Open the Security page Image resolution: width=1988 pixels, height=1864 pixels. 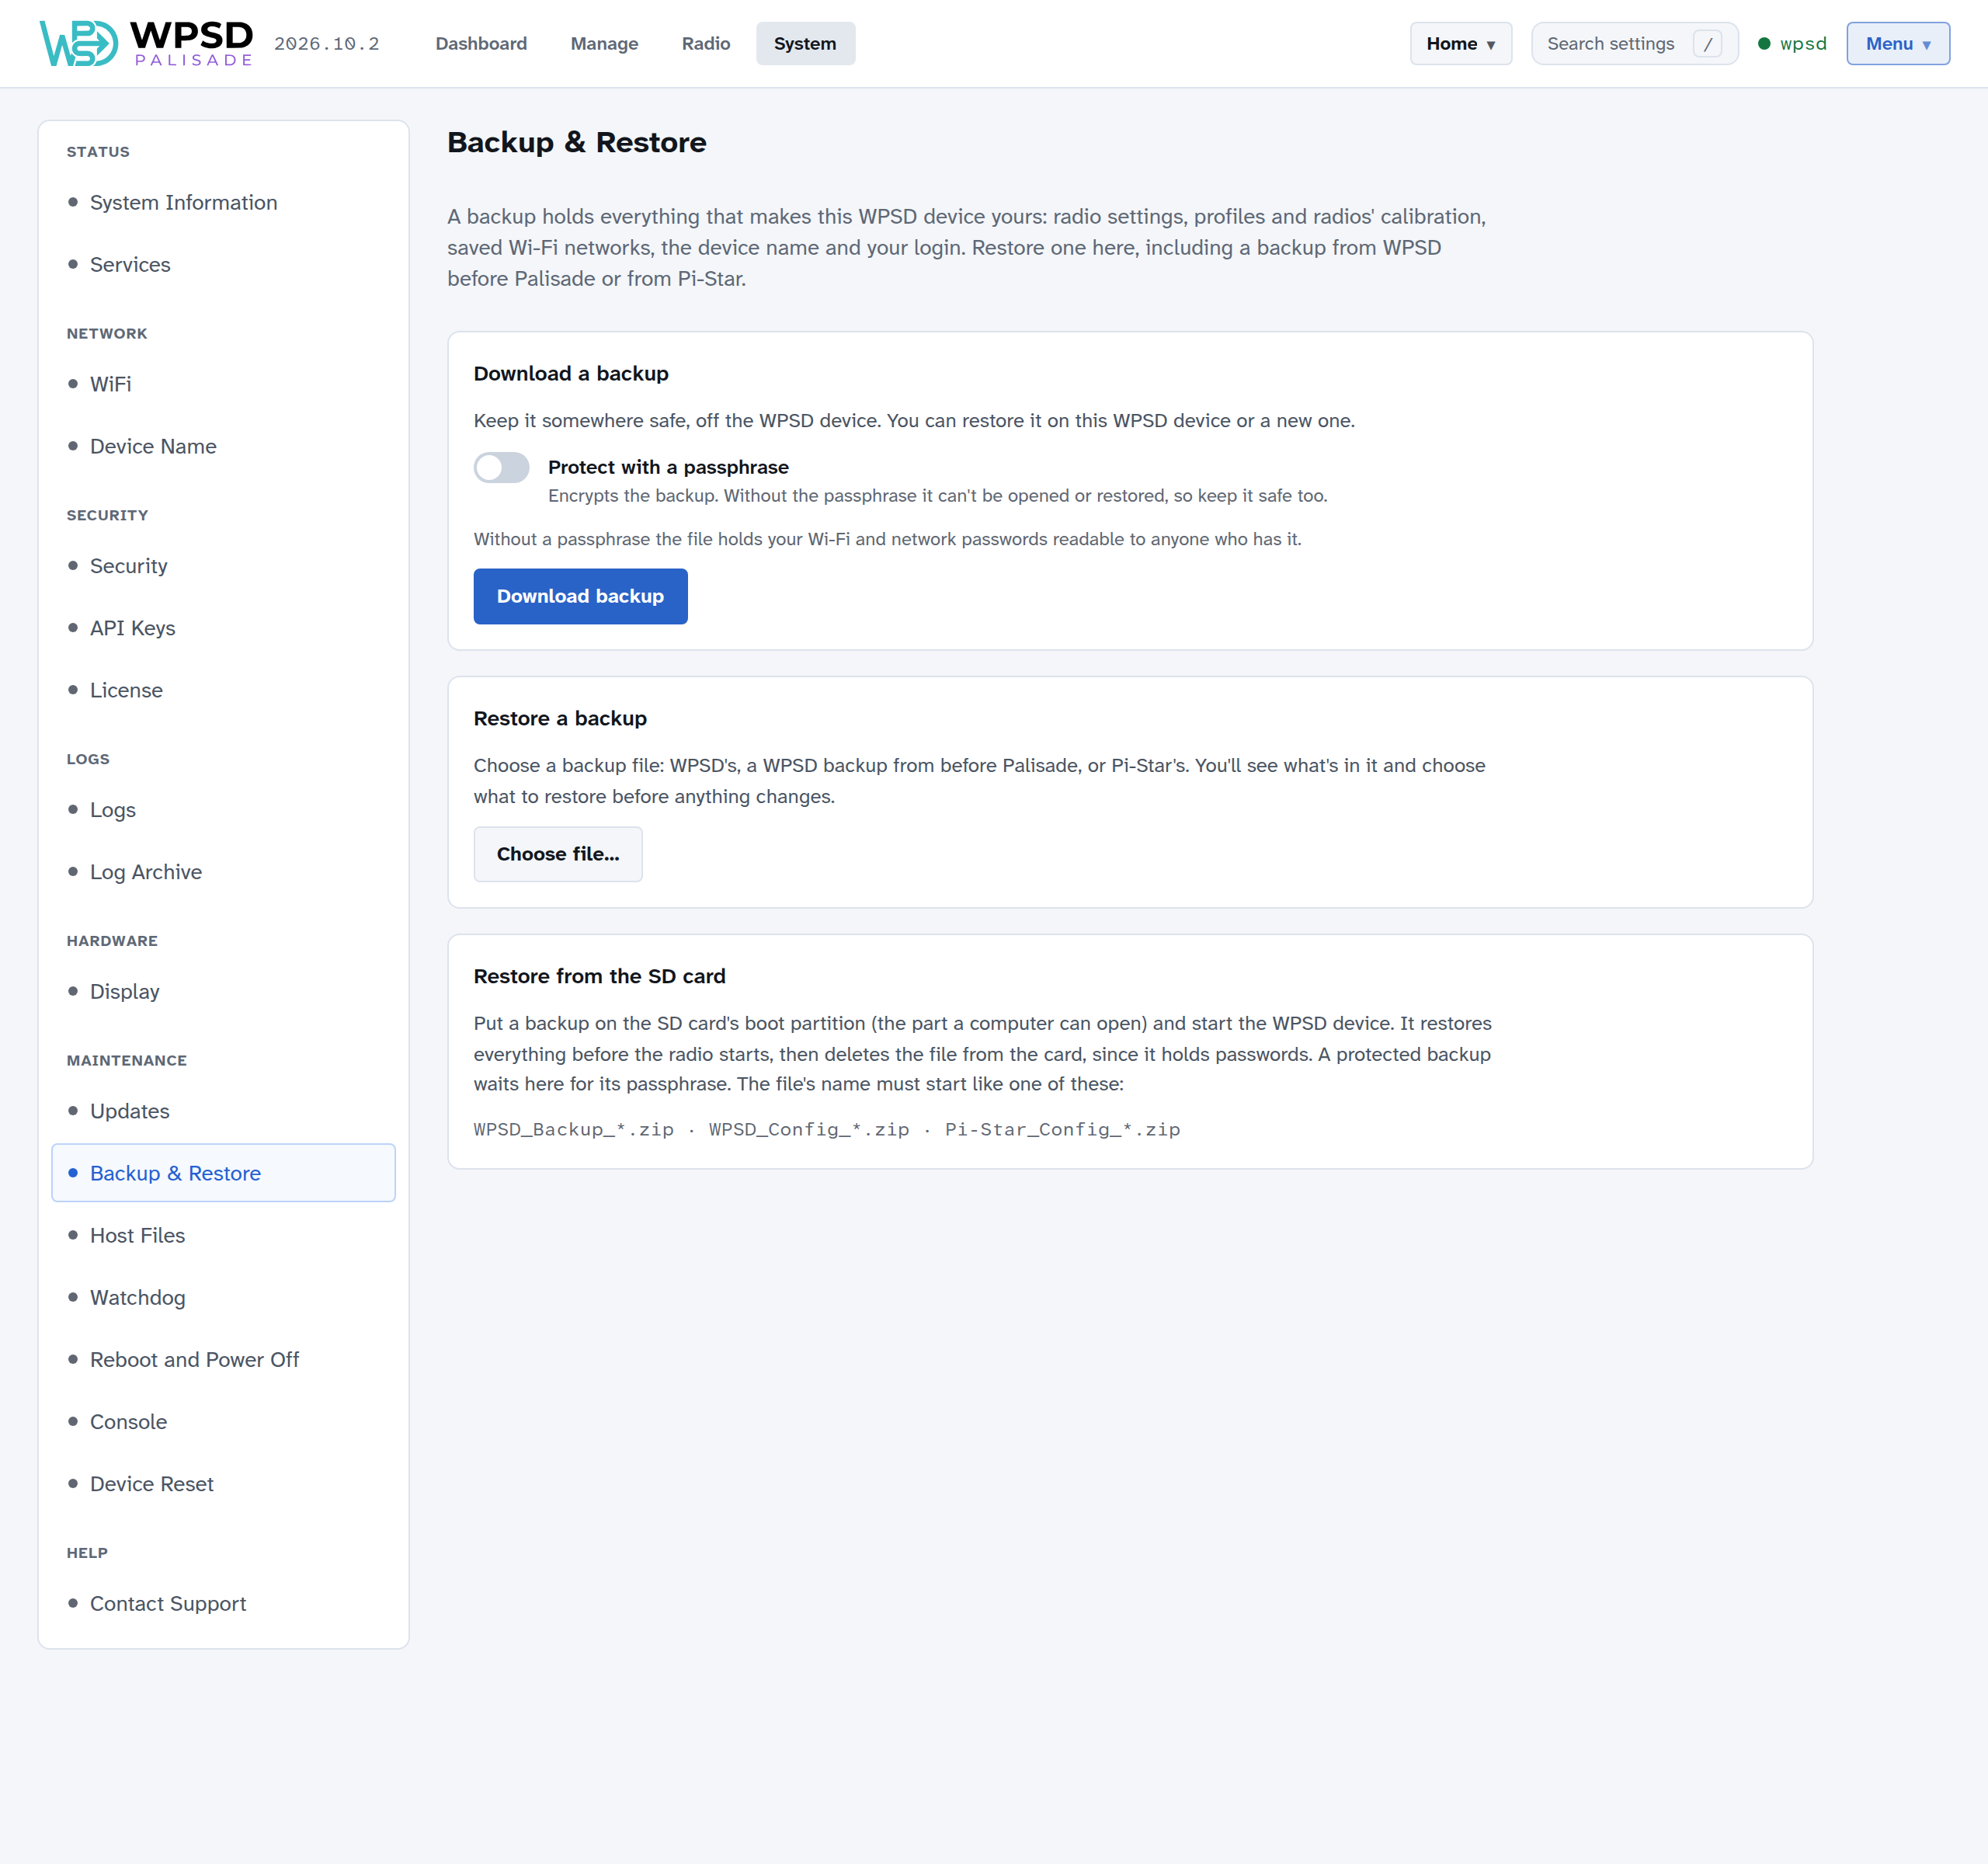[x=223, y=566]
